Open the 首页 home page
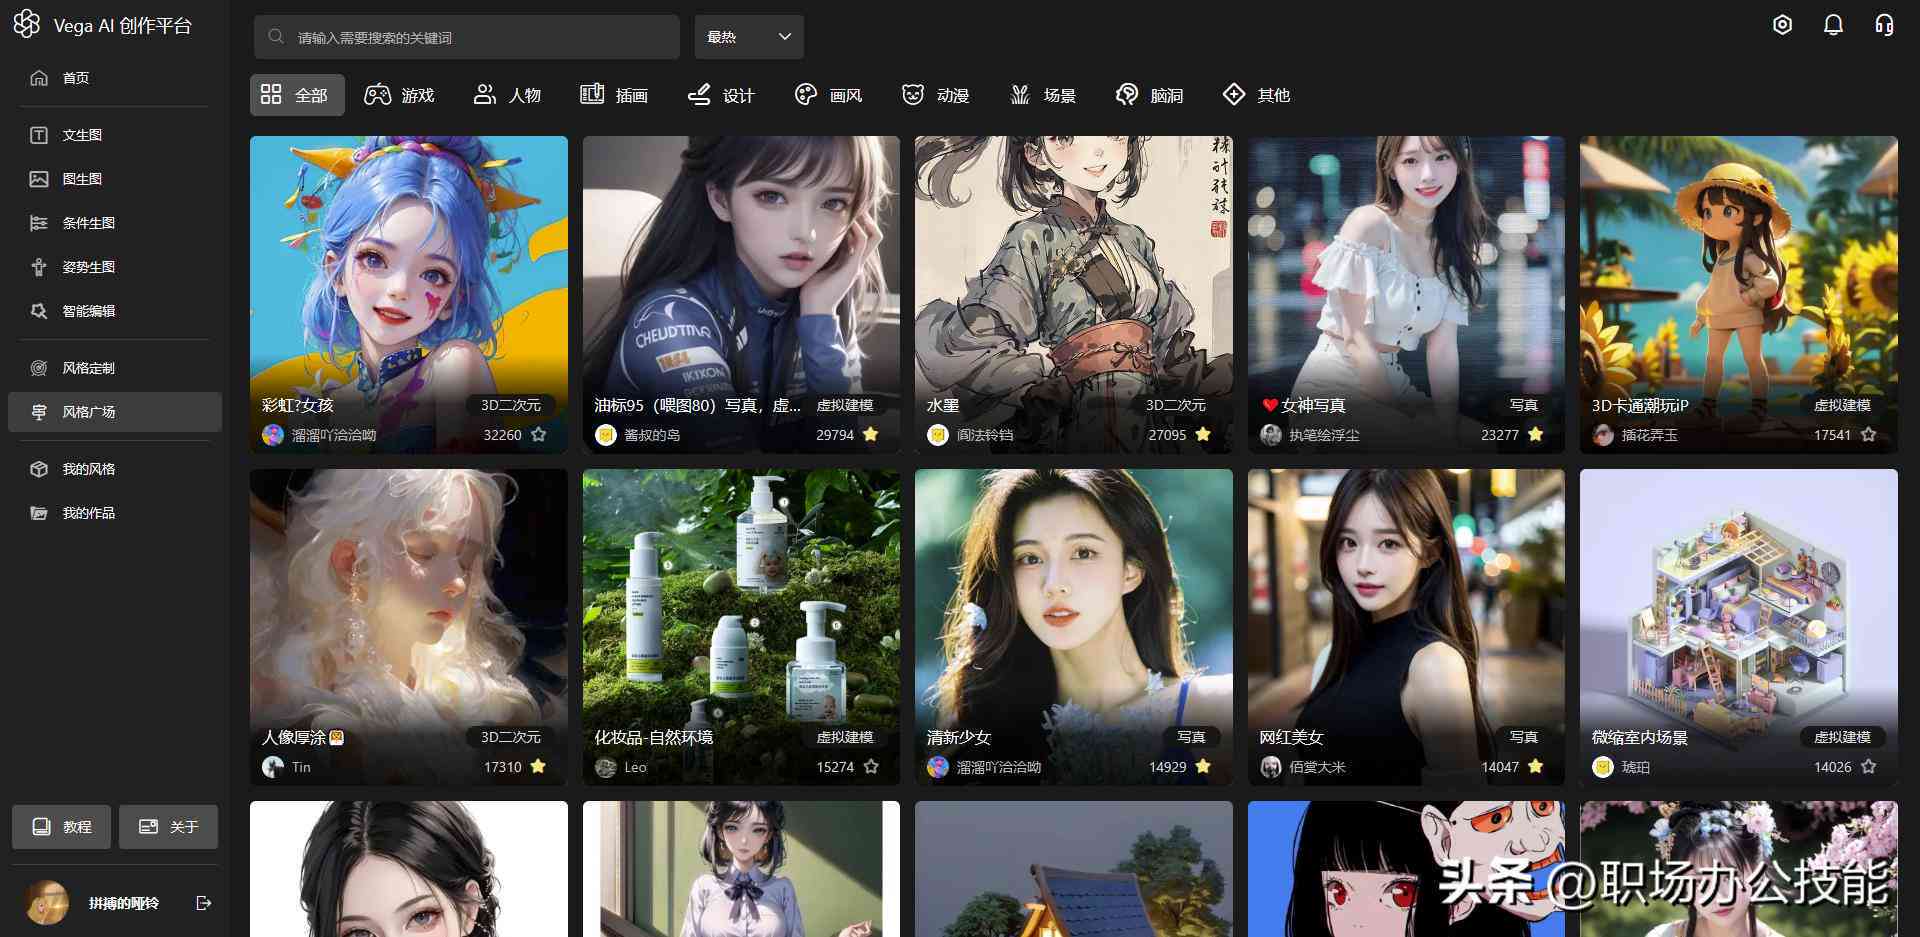 pos(115,78)
